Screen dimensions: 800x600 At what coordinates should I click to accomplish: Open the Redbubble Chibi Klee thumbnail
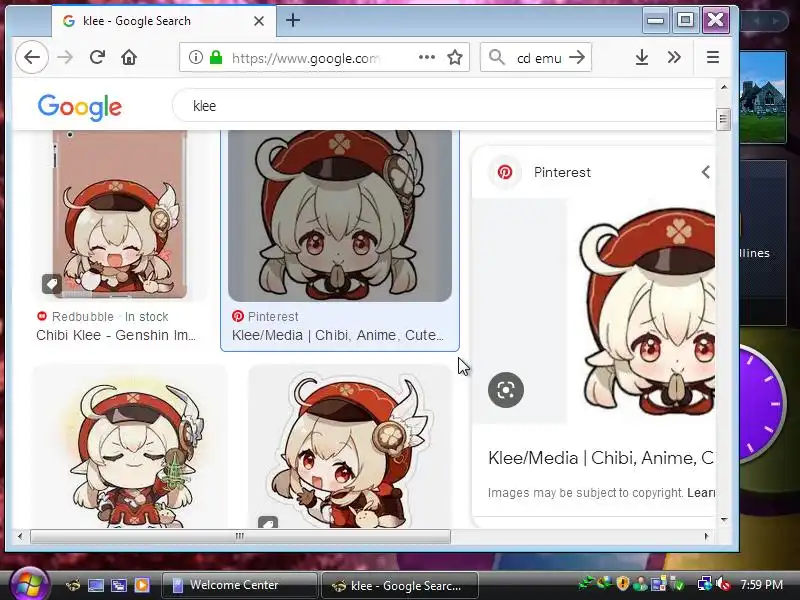click(x=120, y=215)
